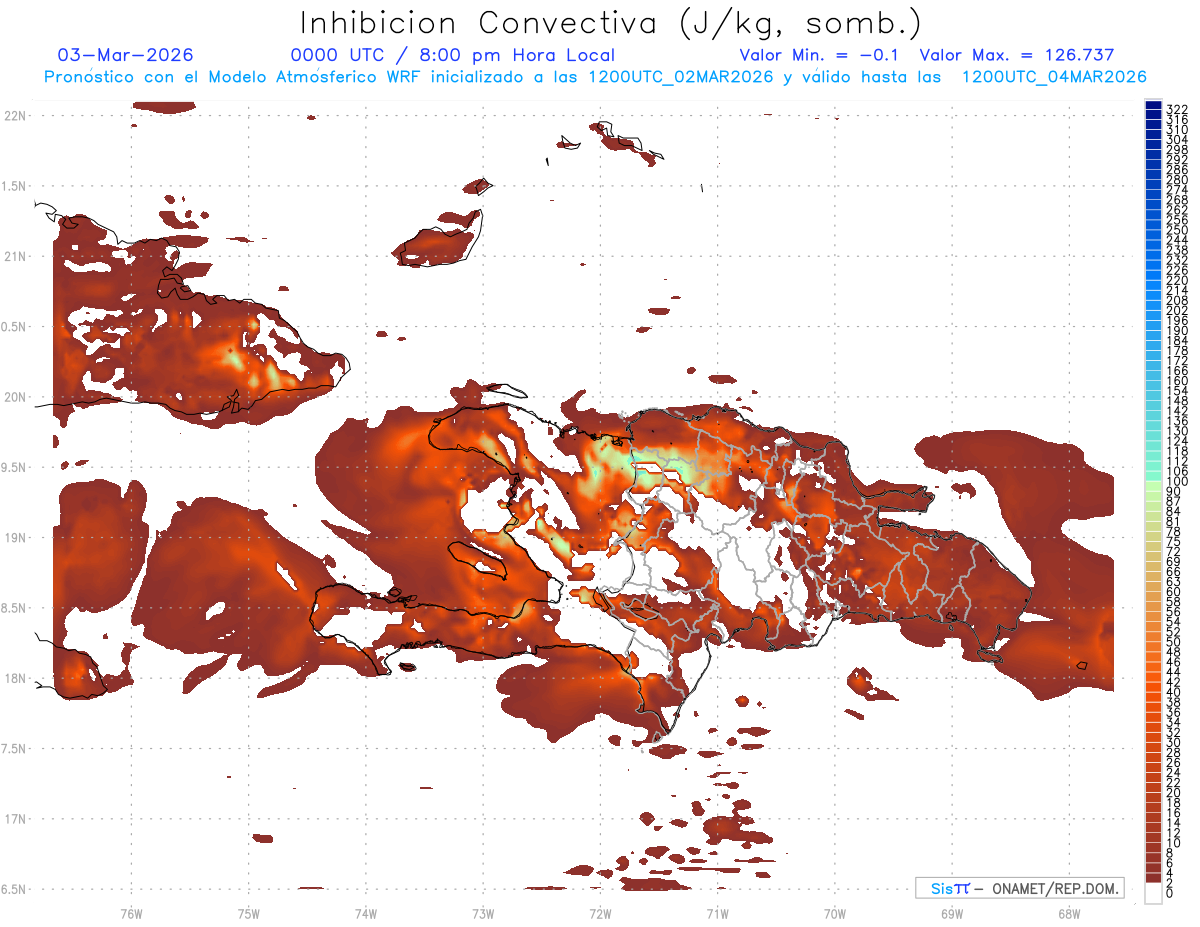Select the pale green swatch beside '100'
Screen dimensions: 1200x927
point(1154,486)
